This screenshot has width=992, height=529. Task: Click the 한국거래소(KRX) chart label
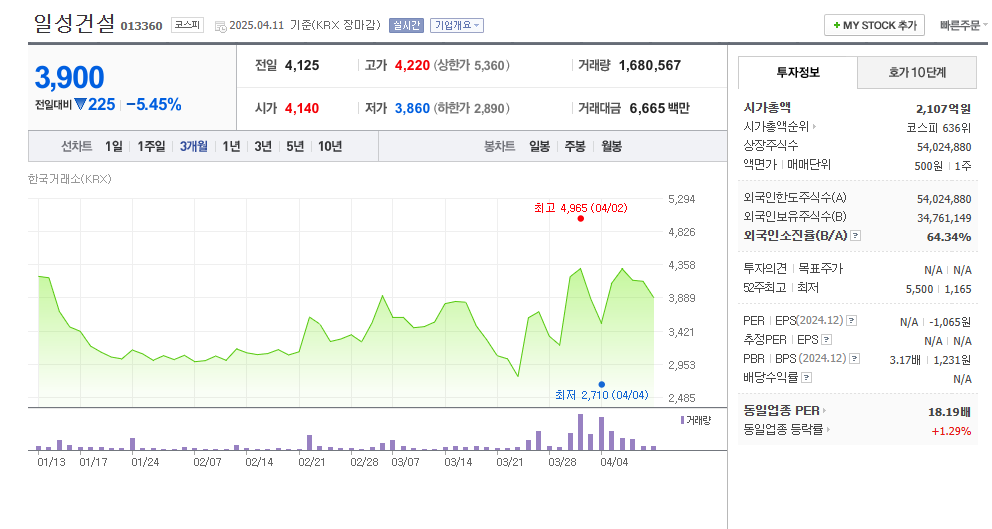[70, 179]
